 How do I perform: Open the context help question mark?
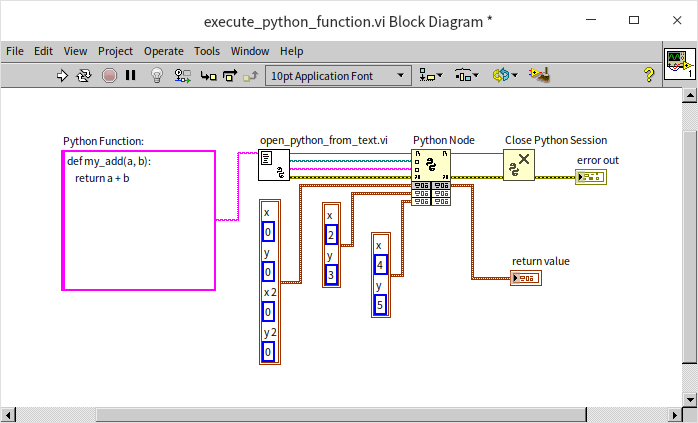click(649, 74)
